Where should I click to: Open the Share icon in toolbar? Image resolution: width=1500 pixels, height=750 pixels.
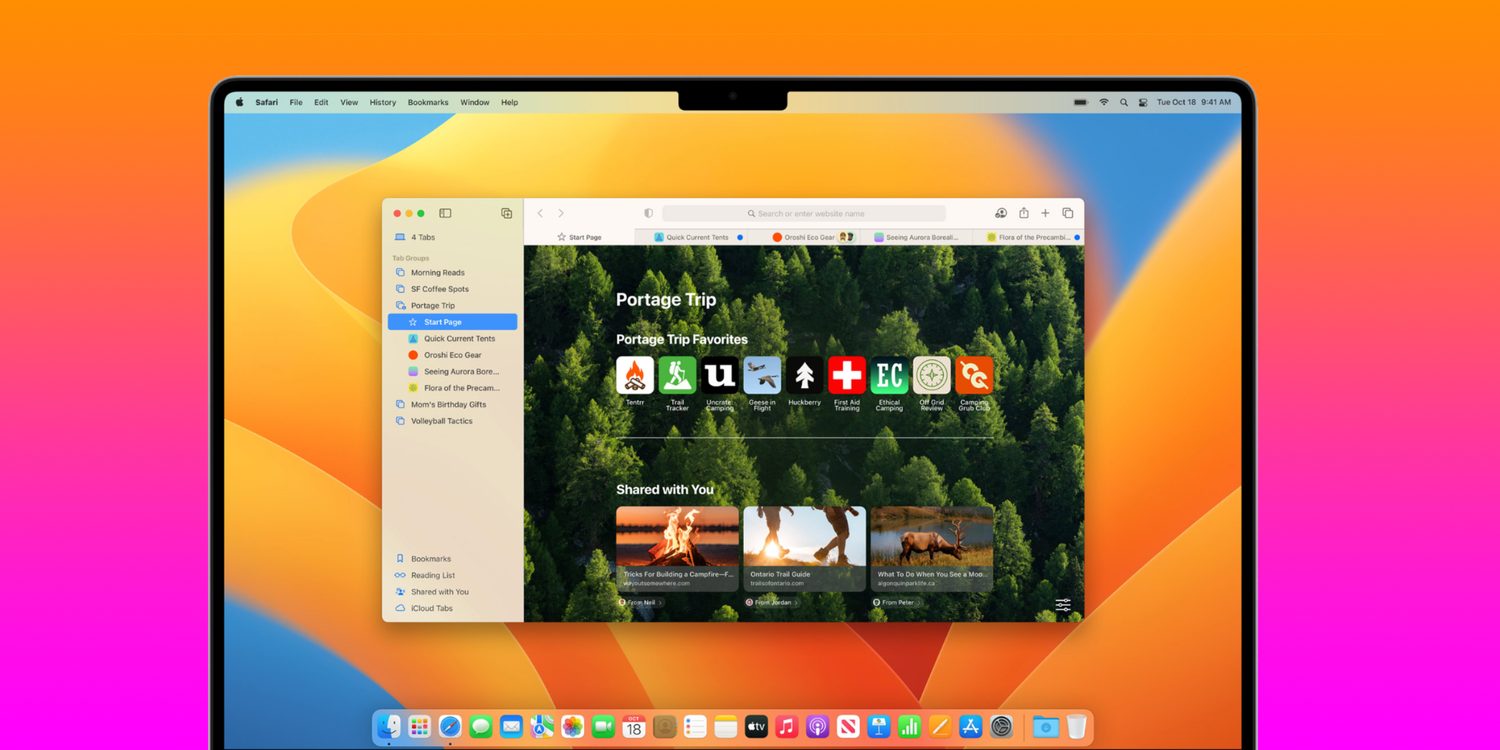pyautogui.click(x=1024, y=213)
